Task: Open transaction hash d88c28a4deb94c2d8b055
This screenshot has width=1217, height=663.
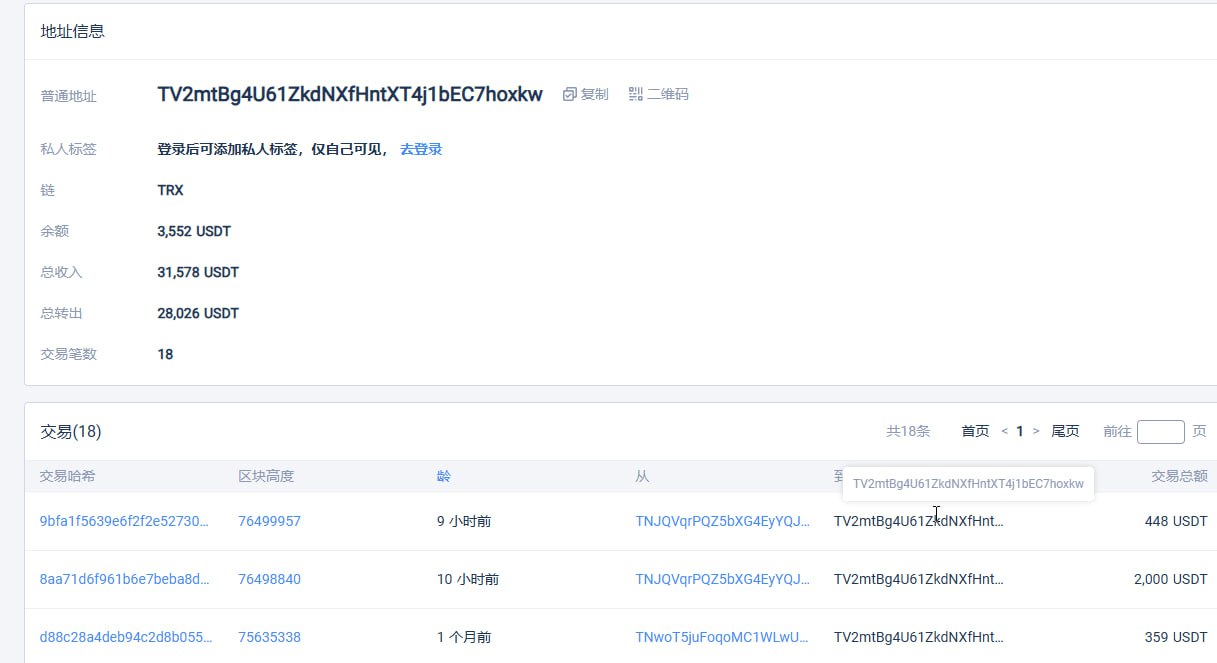Action: point(125,637)
